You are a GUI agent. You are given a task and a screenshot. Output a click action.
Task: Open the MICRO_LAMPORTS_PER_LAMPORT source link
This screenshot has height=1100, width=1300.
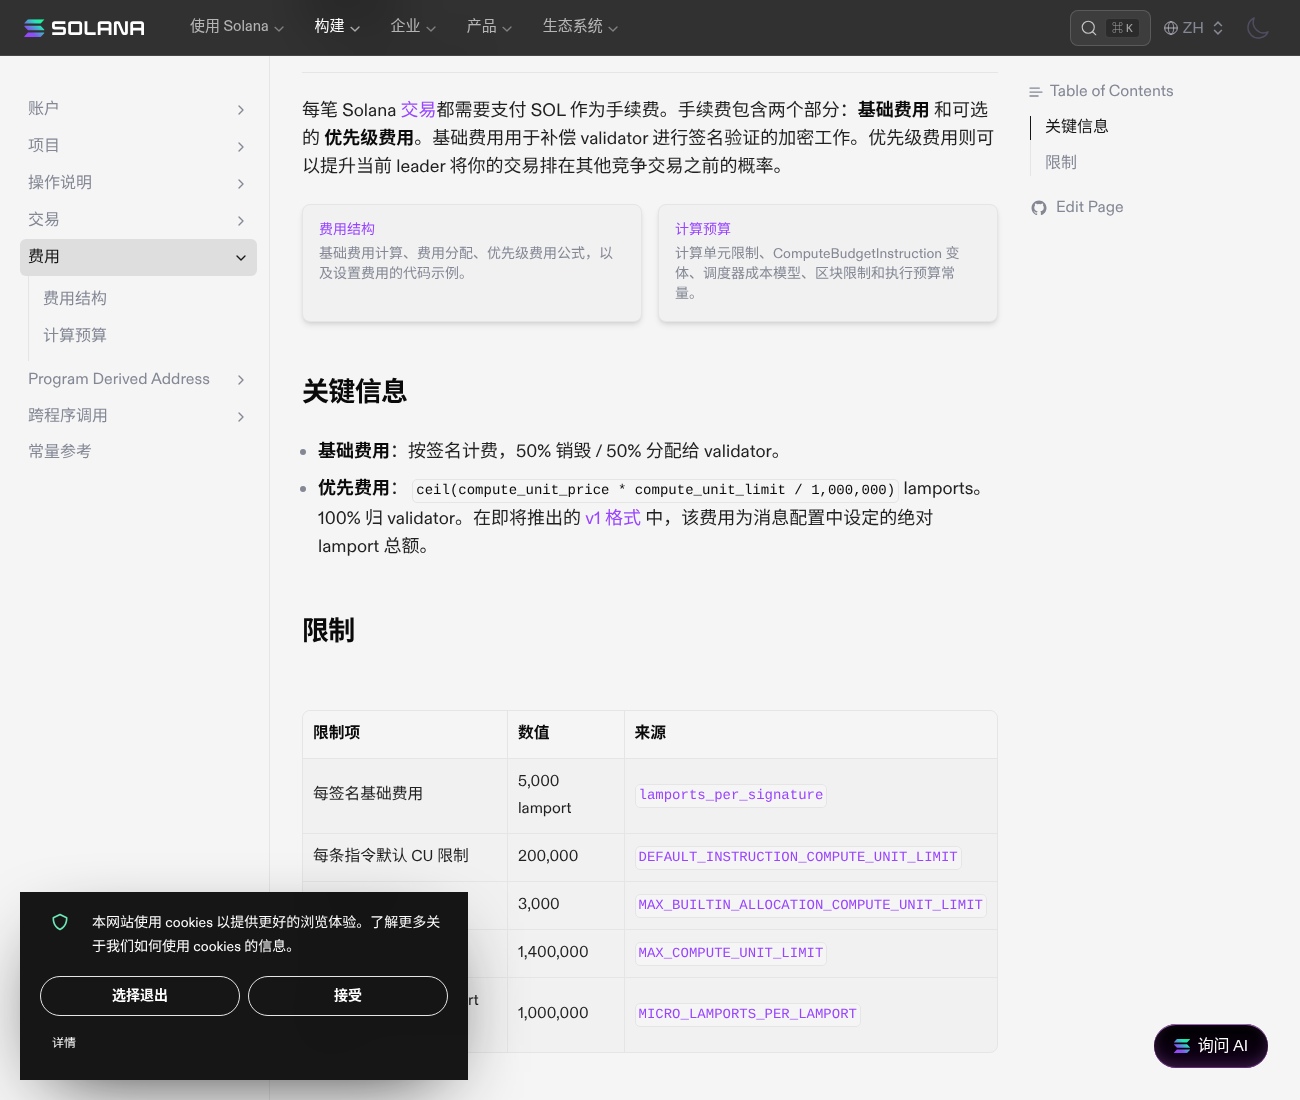748,1014
